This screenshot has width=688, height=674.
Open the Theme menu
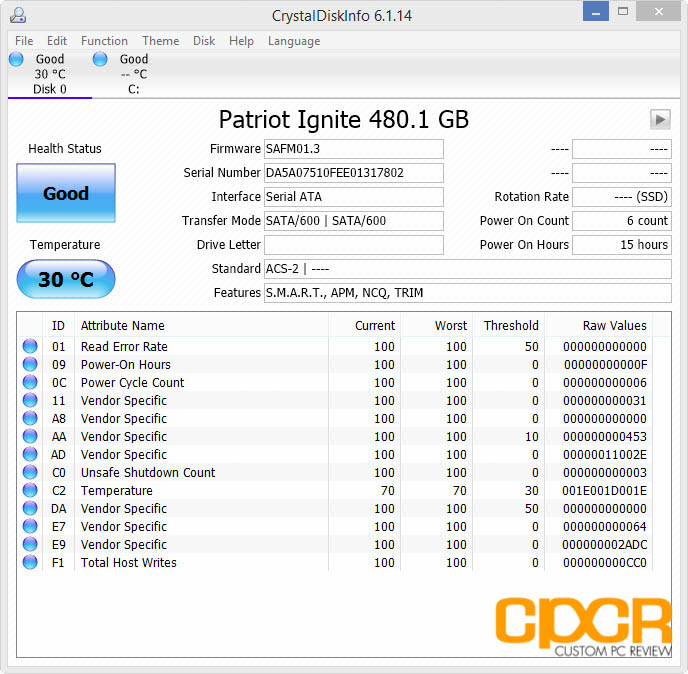click(161, 41)
